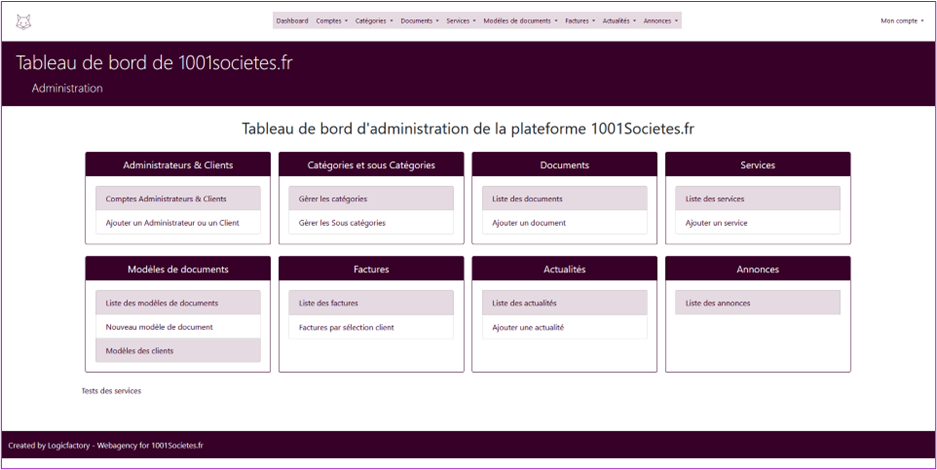The width and height of the screenshot is (937, 470).
Task: Expand Modèles de documents navbar dropdown
Action: (520, 21)
